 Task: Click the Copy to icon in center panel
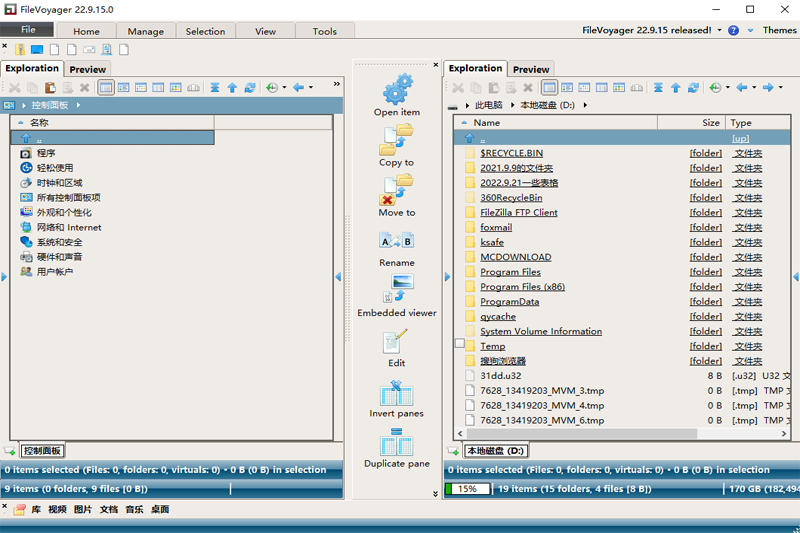[397, 138]
